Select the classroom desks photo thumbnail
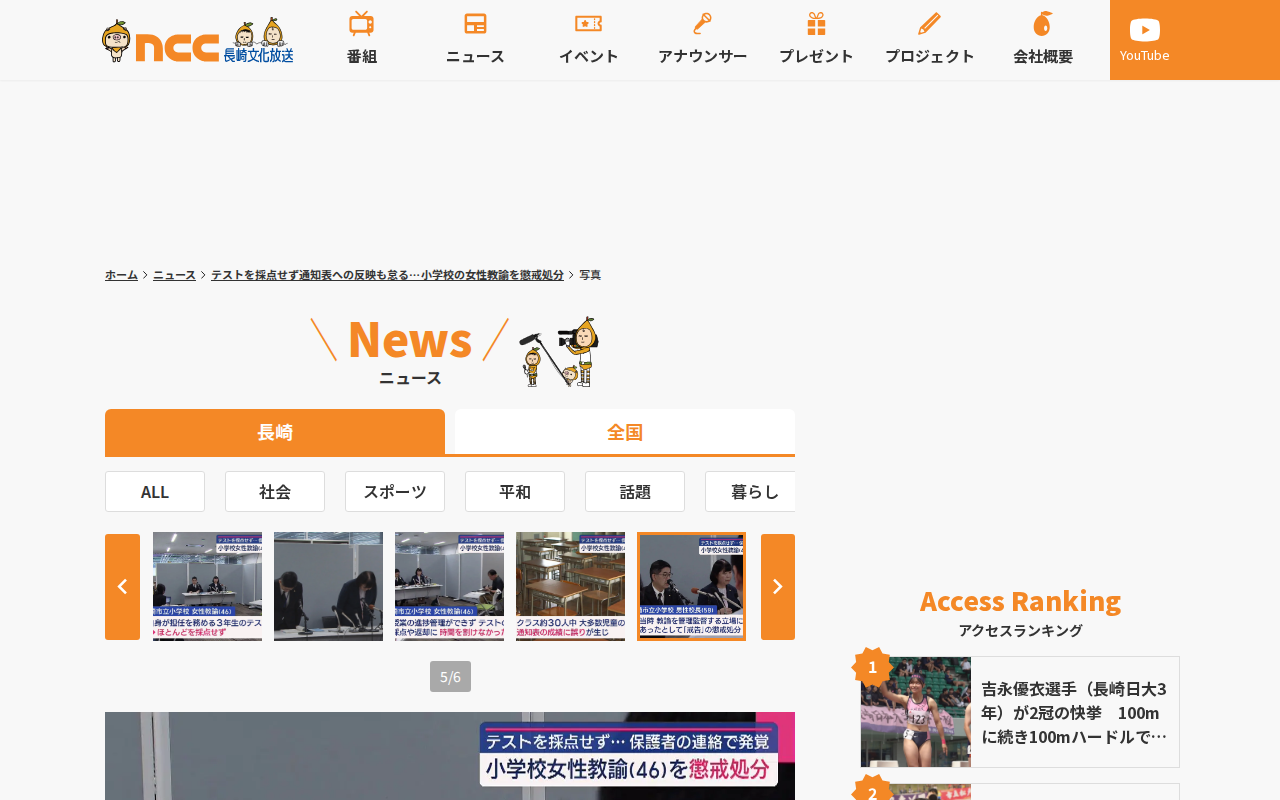The height and width of the screenshot is (800, 1280). (570, 587)
